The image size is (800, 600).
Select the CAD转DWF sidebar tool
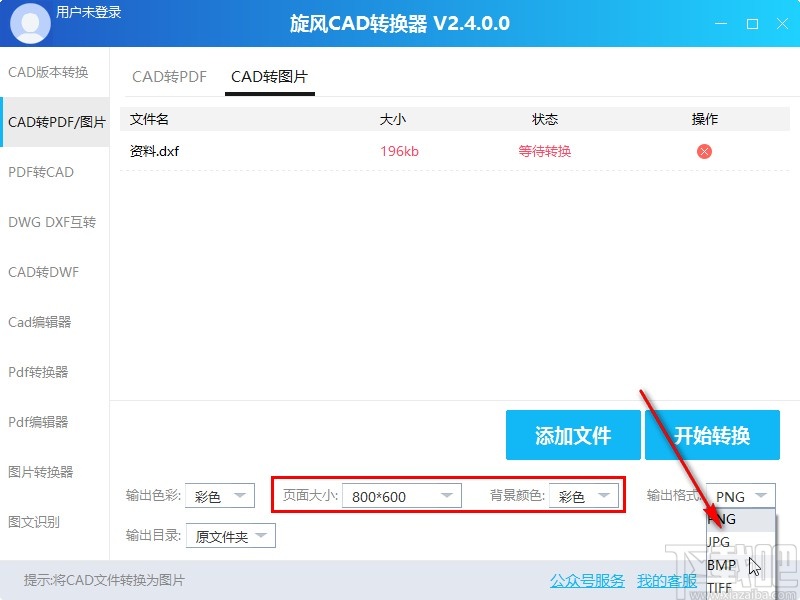(x=43, y=272)
